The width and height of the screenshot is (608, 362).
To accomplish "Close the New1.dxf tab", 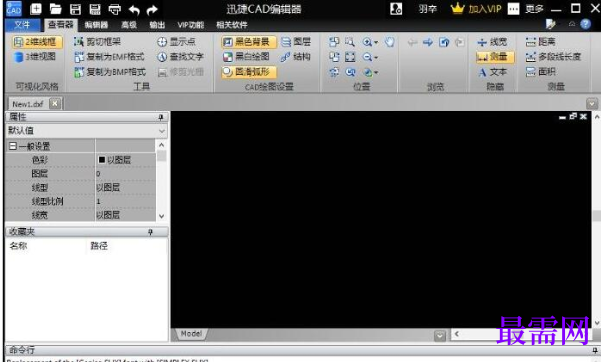I will click(55, 104).
